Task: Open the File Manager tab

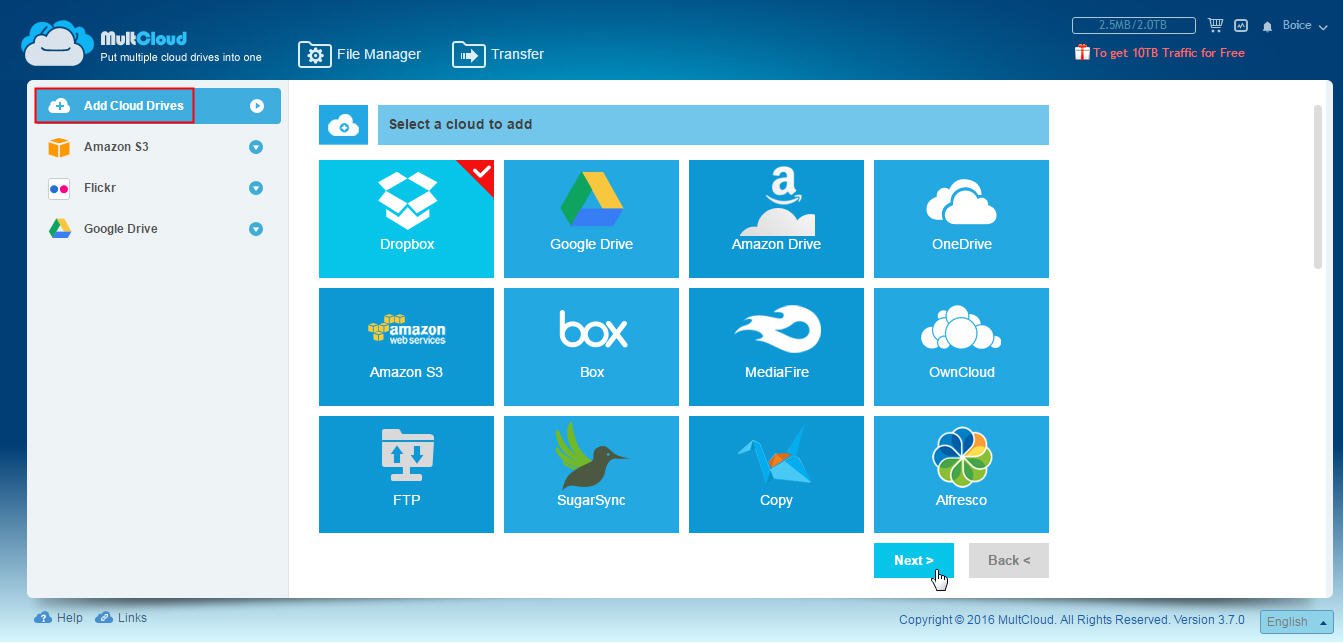Action: (x=360, y=54)
